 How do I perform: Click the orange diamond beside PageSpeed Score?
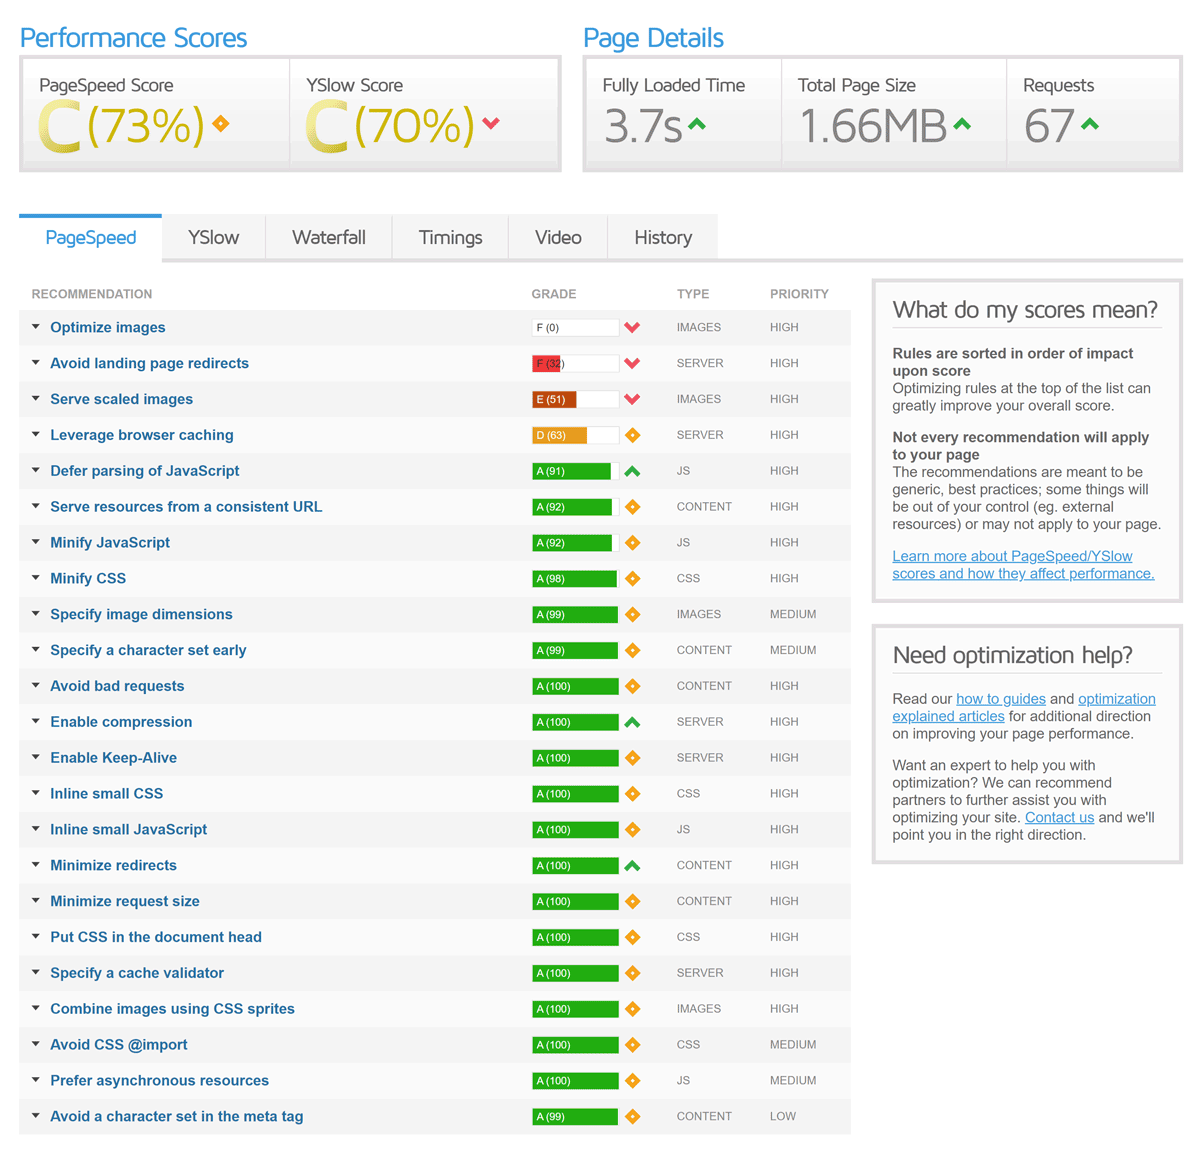221,124
